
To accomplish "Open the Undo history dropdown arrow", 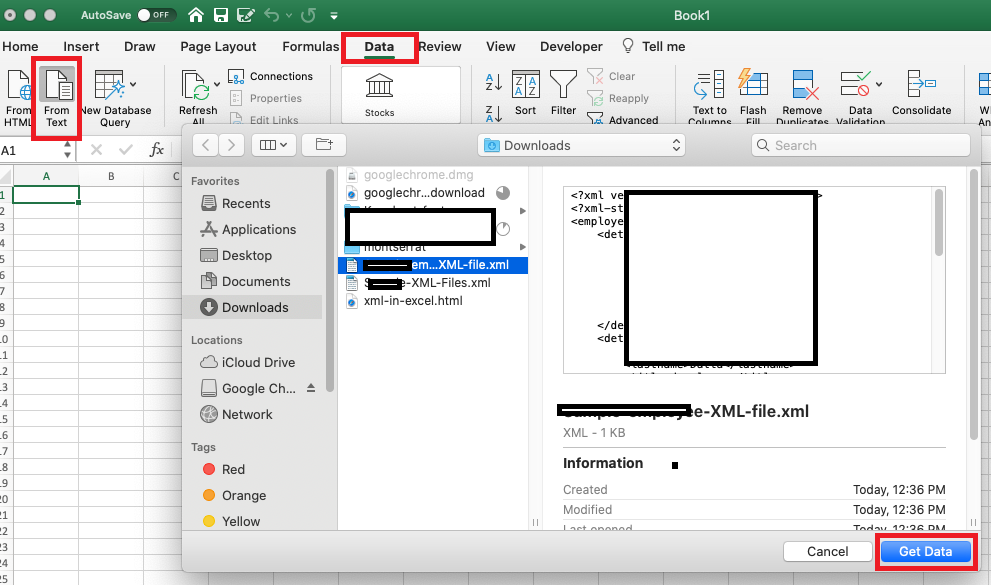I will tap(289, 16).
